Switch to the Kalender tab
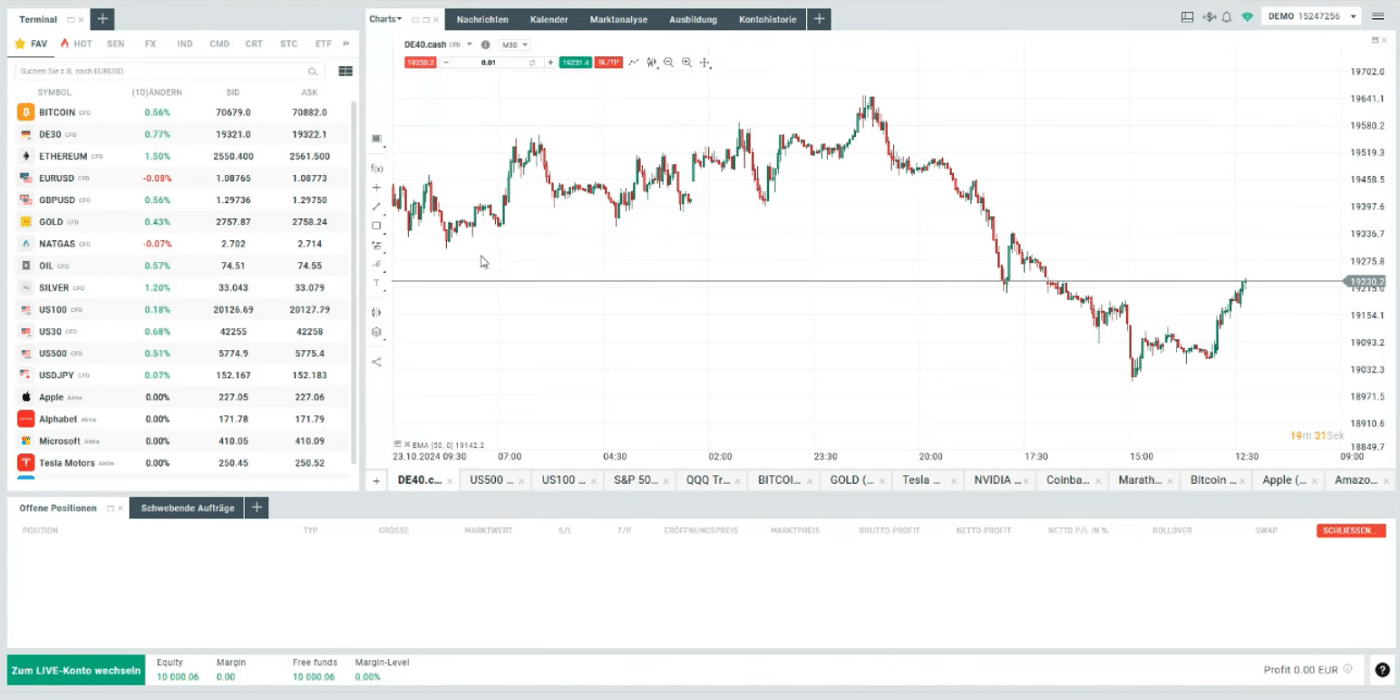This screenshot has height=700, width=1400. tap(549, 19)
